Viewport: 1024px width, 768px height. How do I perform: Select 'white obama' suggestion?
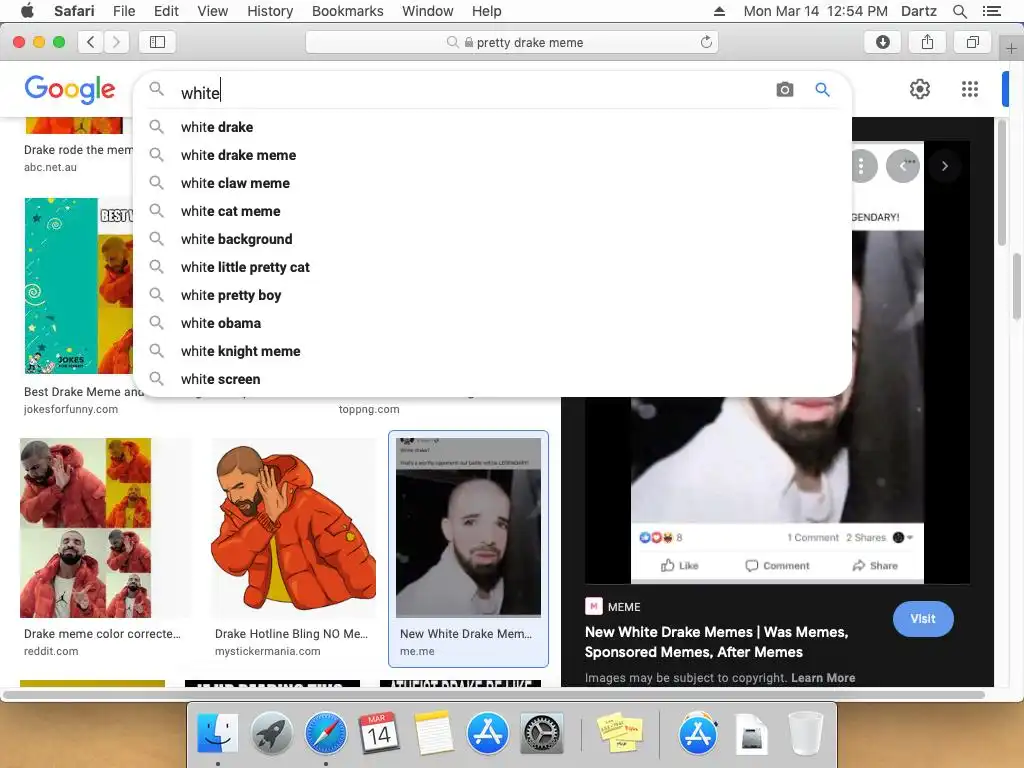tap(493, 323)
